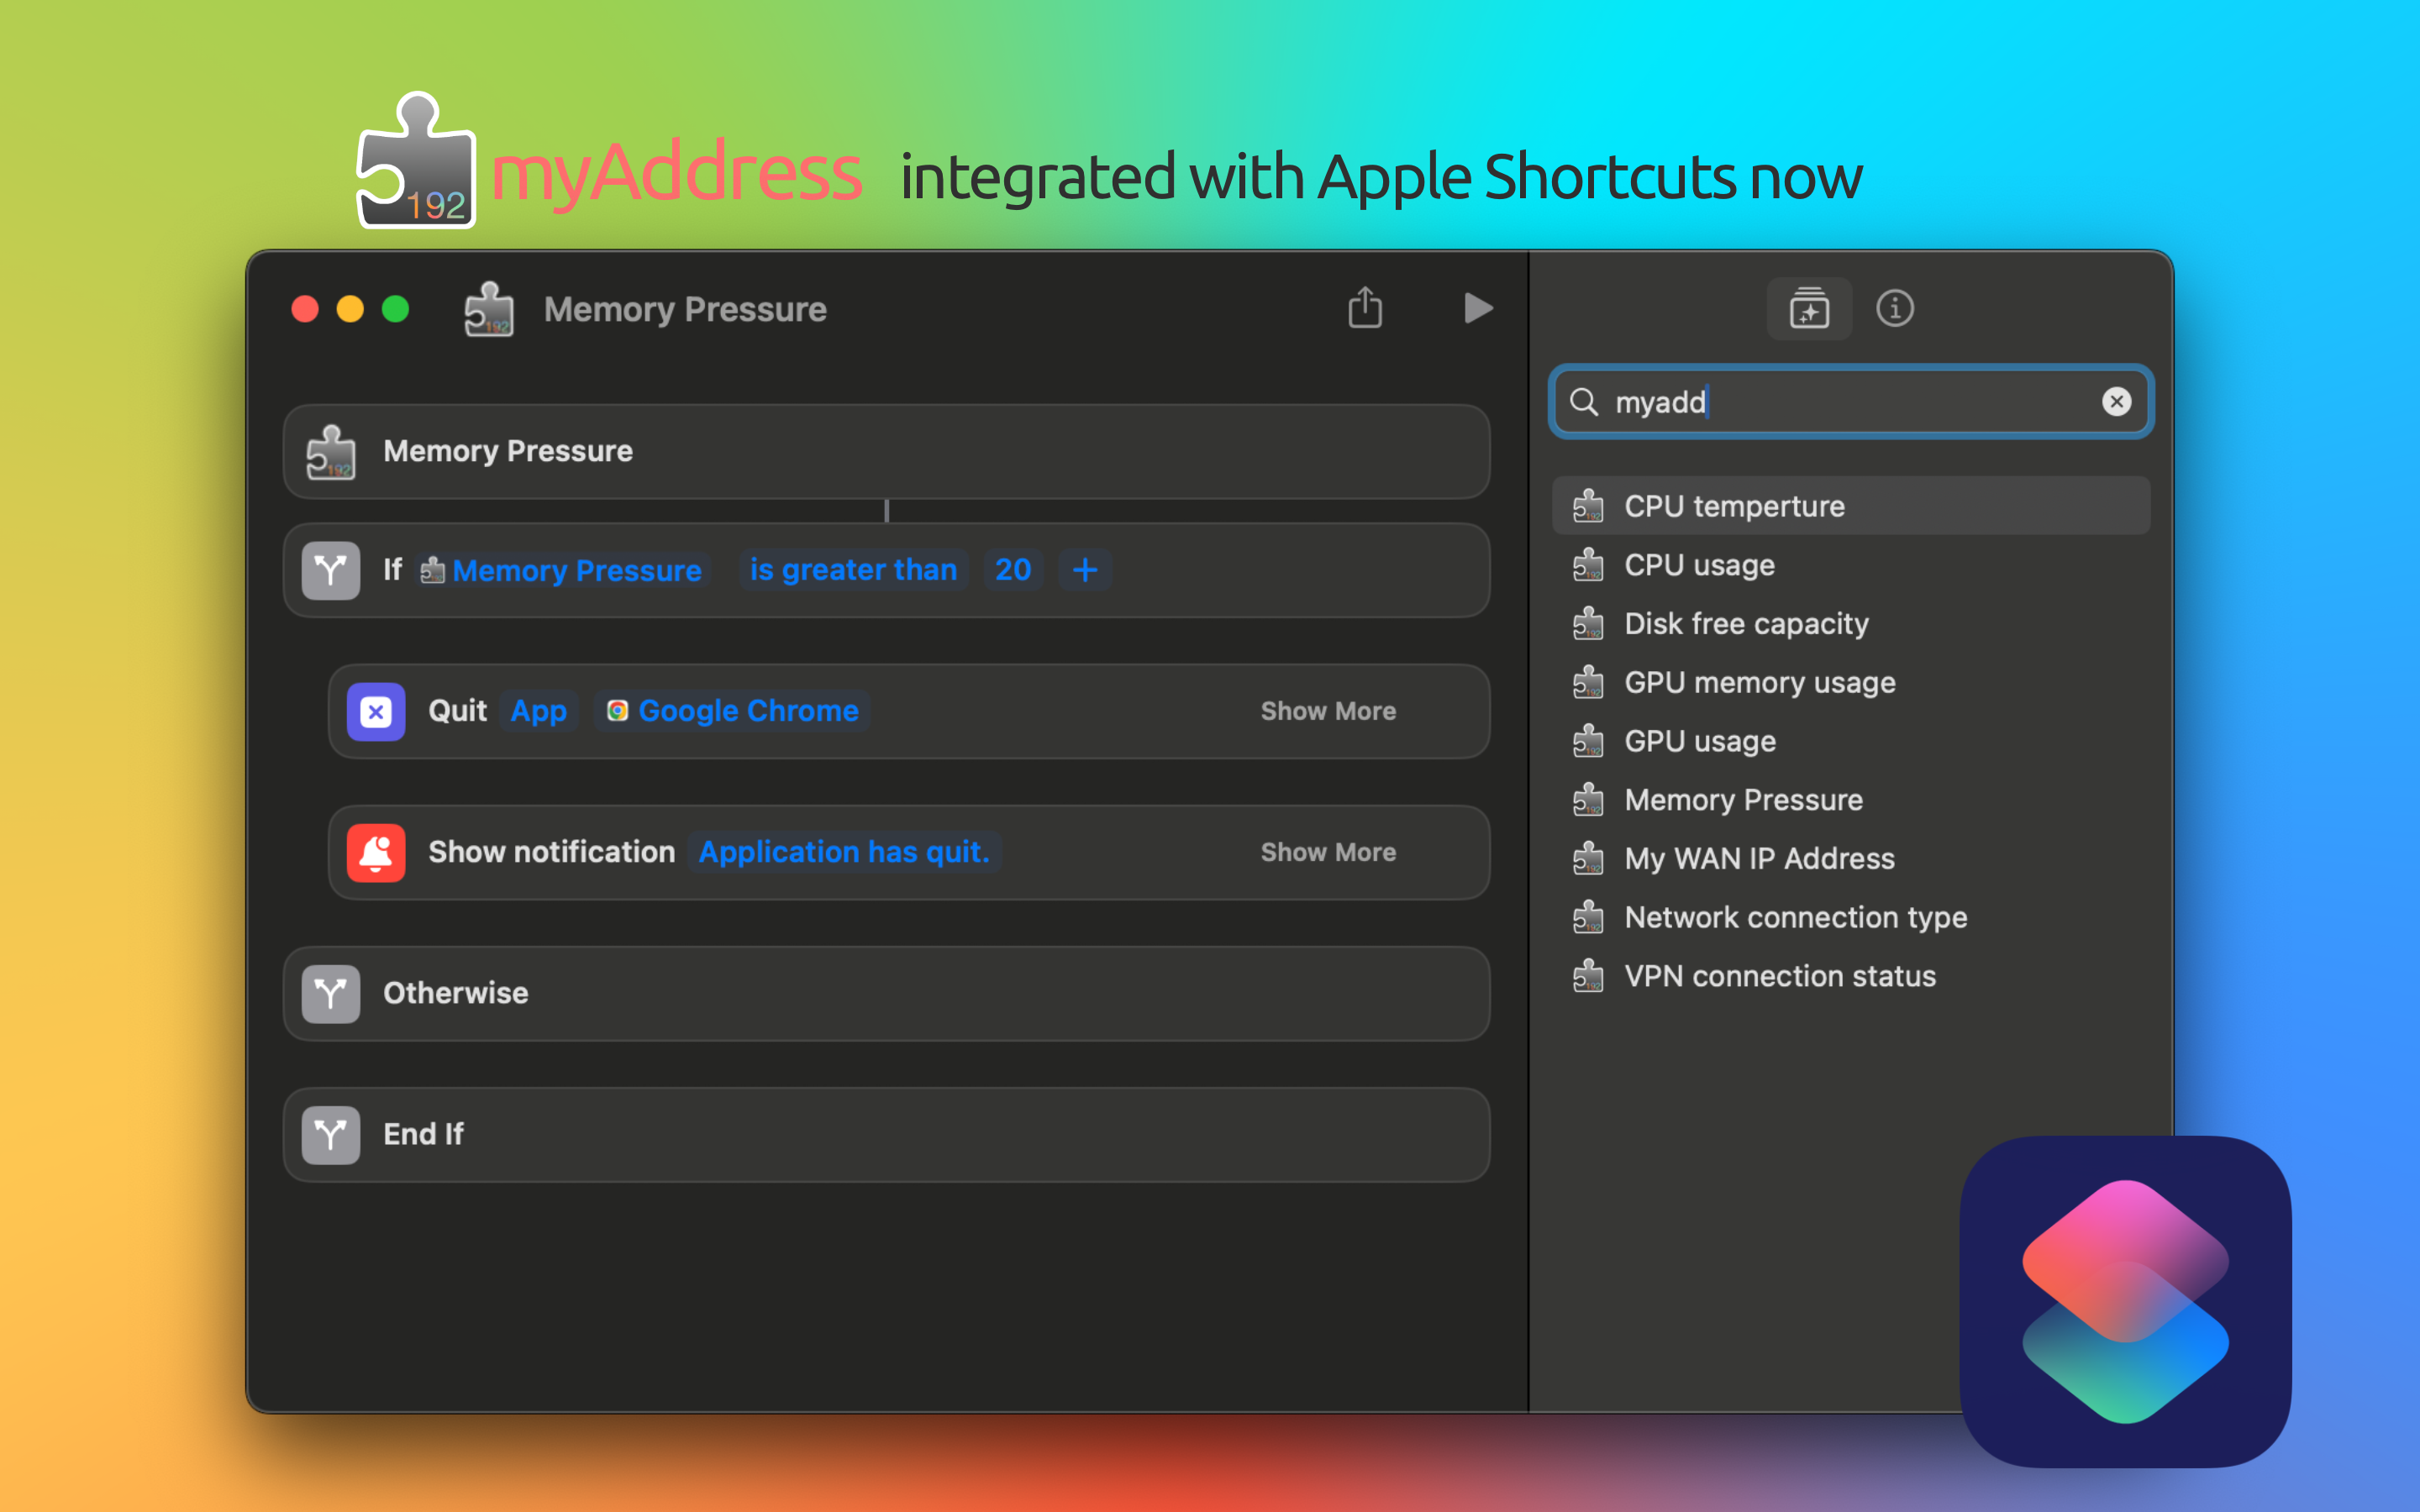Click the shortcut icon in the title bar
Viewport: 2420px width, 1512px height.
tap(489, 309)
